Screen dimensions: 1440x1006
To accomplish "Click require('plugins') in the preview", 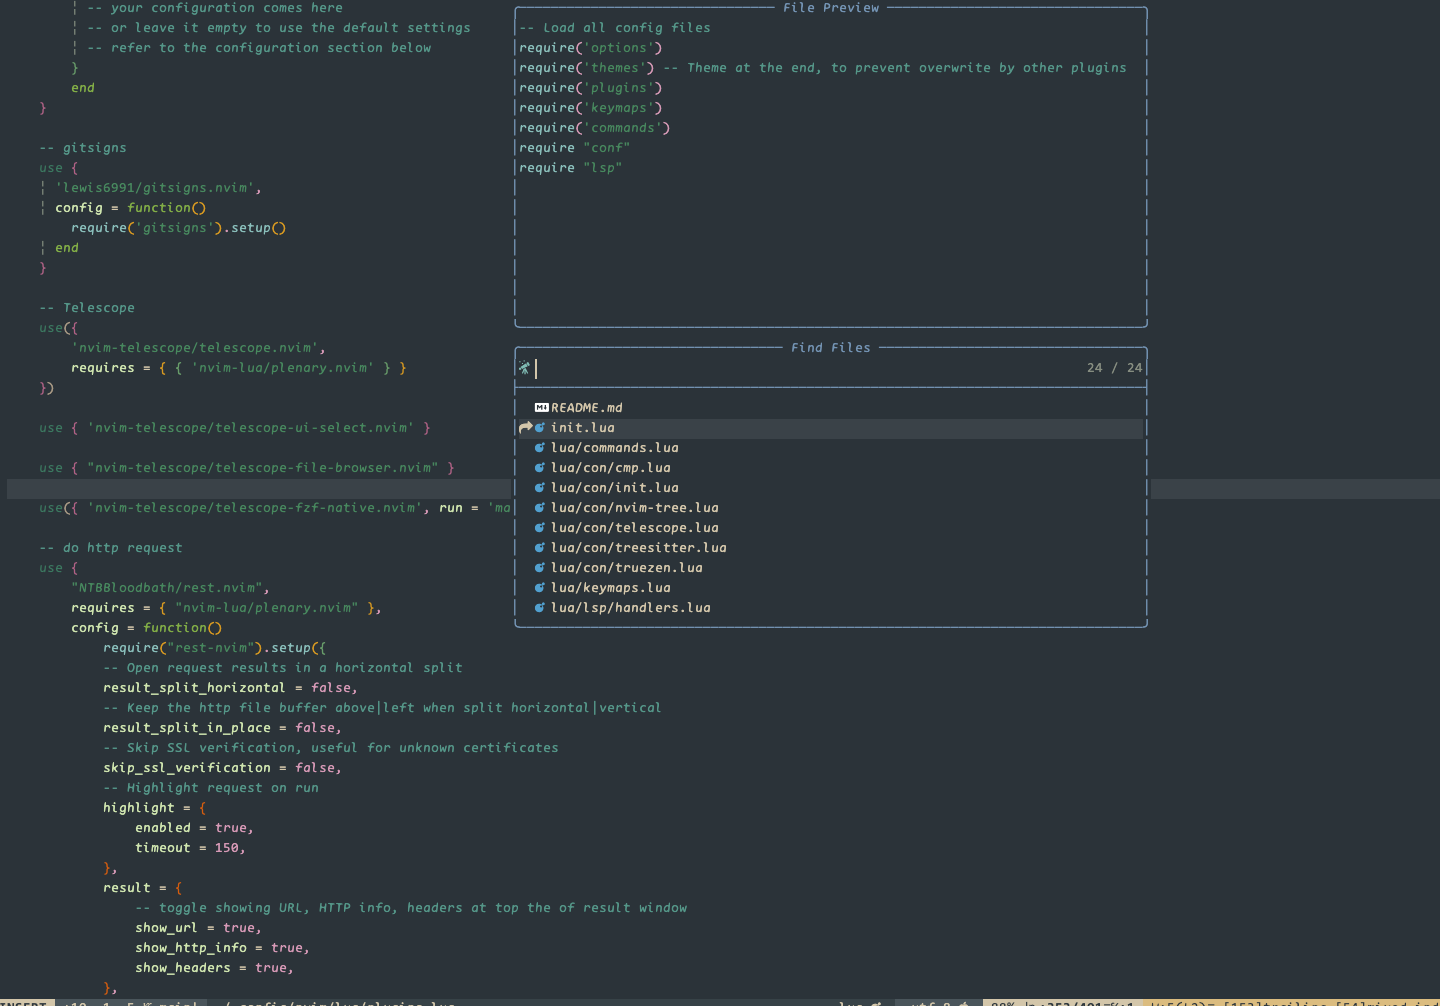I will point(591,88).
